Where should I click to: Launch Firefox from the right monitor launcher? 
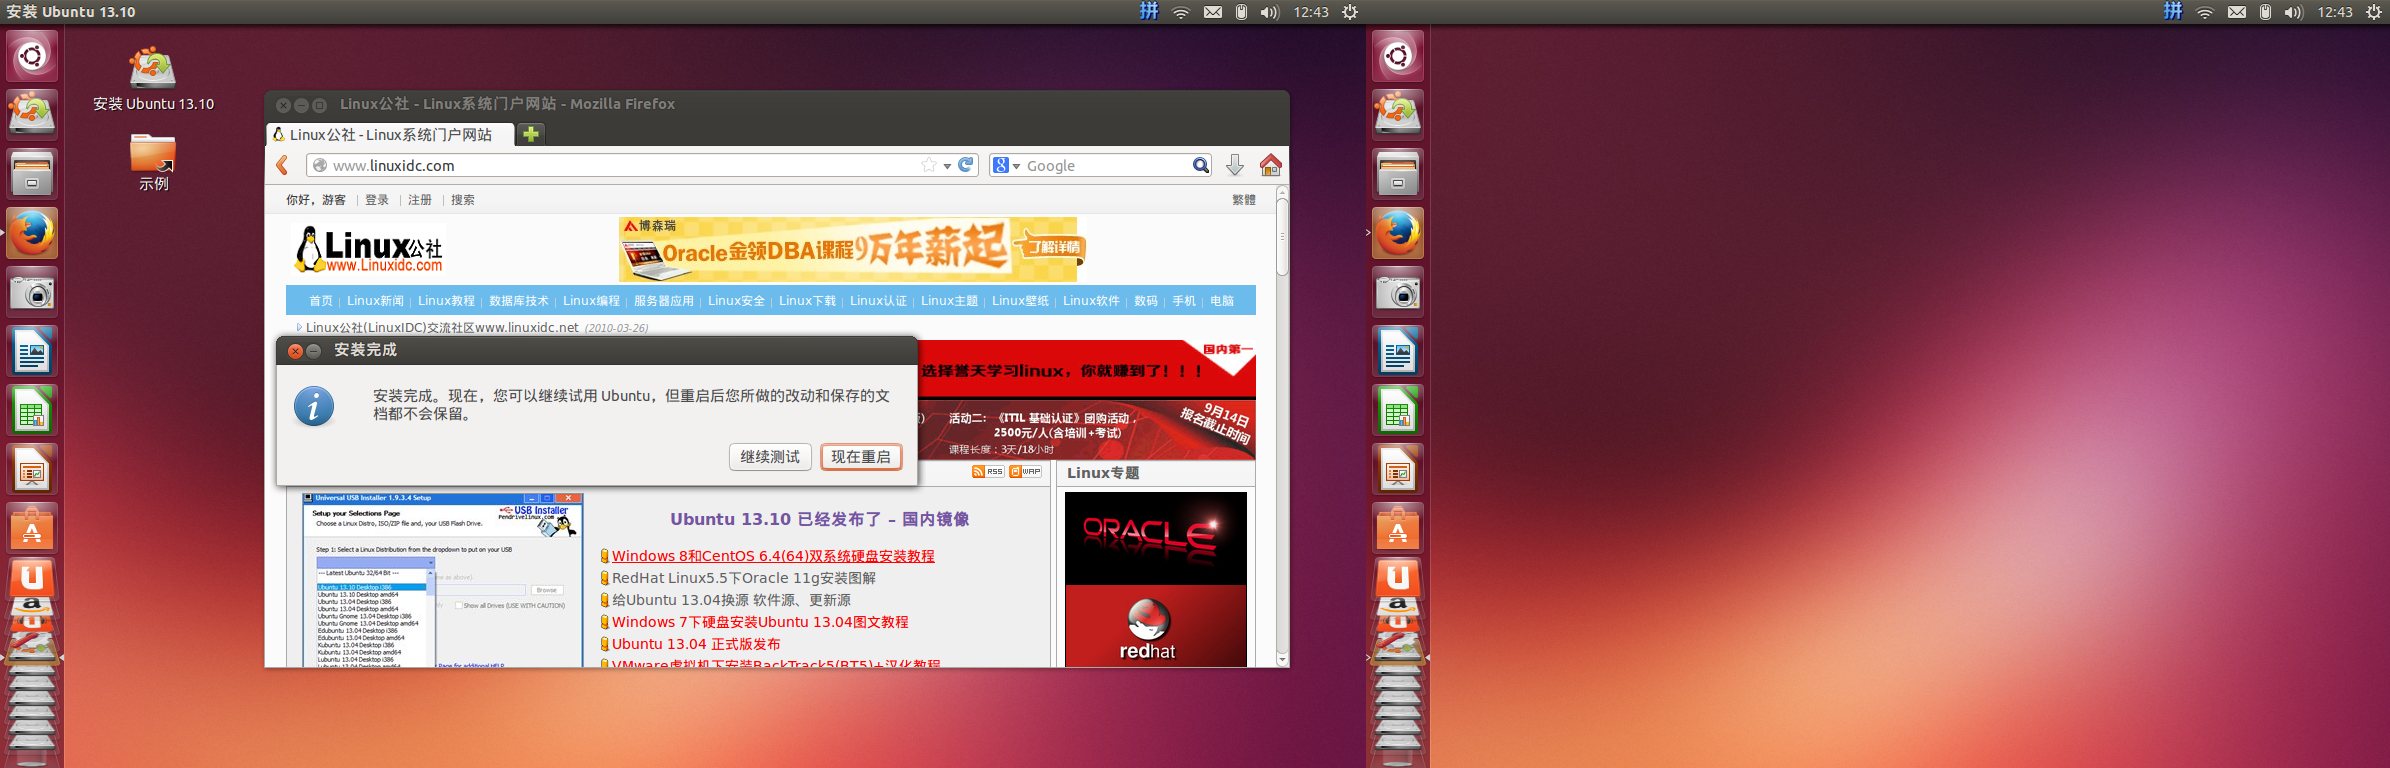pos(1398,233)
